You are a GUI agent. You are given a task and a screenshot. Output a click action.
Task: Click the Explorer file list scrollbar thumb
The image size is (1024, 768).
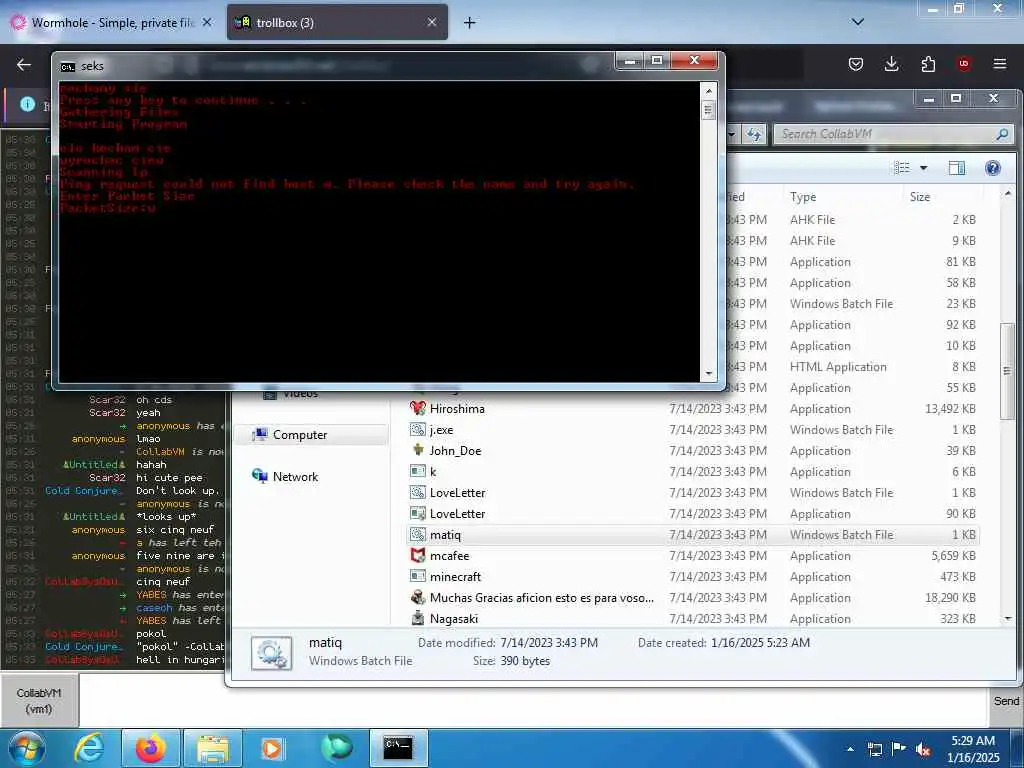pos(1007,371)
